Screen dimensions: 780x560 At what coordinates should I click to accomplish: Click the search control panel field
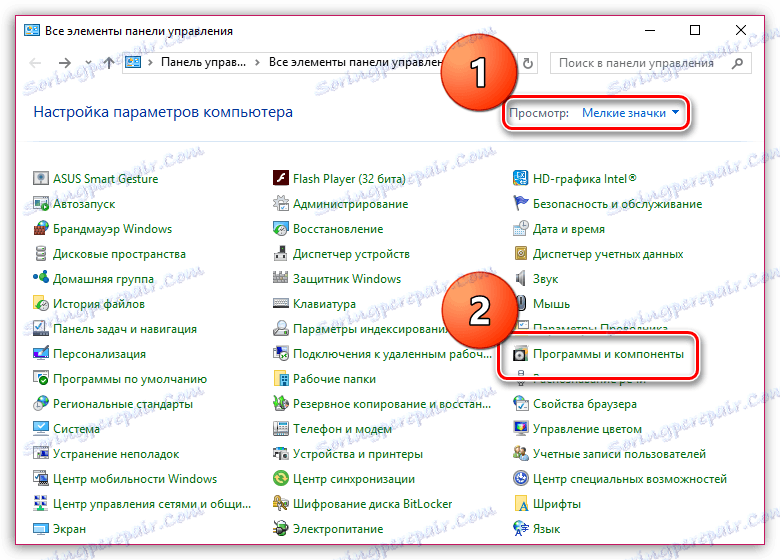tap(651, 63)
